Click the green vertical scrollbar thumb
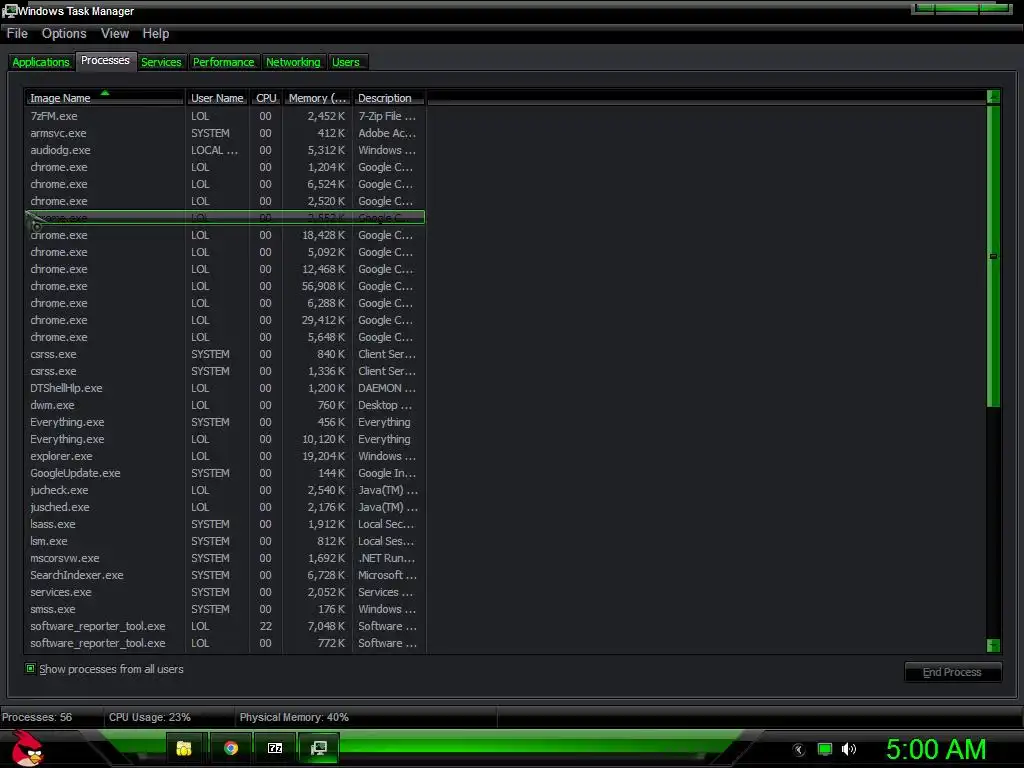Viewport: 1024px width, 768px height. pyautogui.click(x=993, y=256)
